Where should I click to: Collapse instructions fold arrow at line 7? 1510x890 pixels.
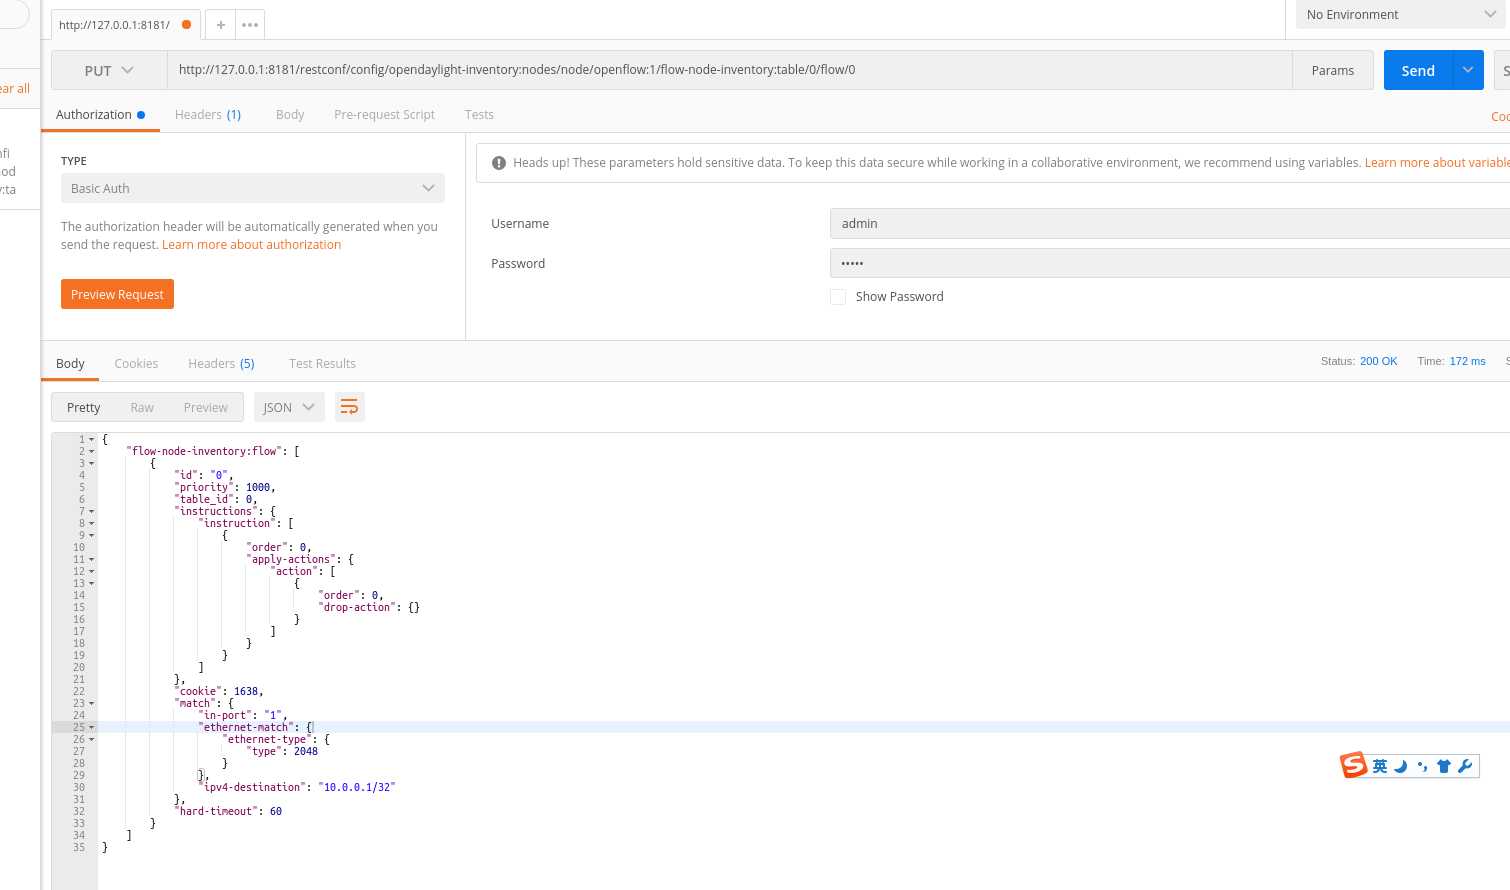coord(92,511)
